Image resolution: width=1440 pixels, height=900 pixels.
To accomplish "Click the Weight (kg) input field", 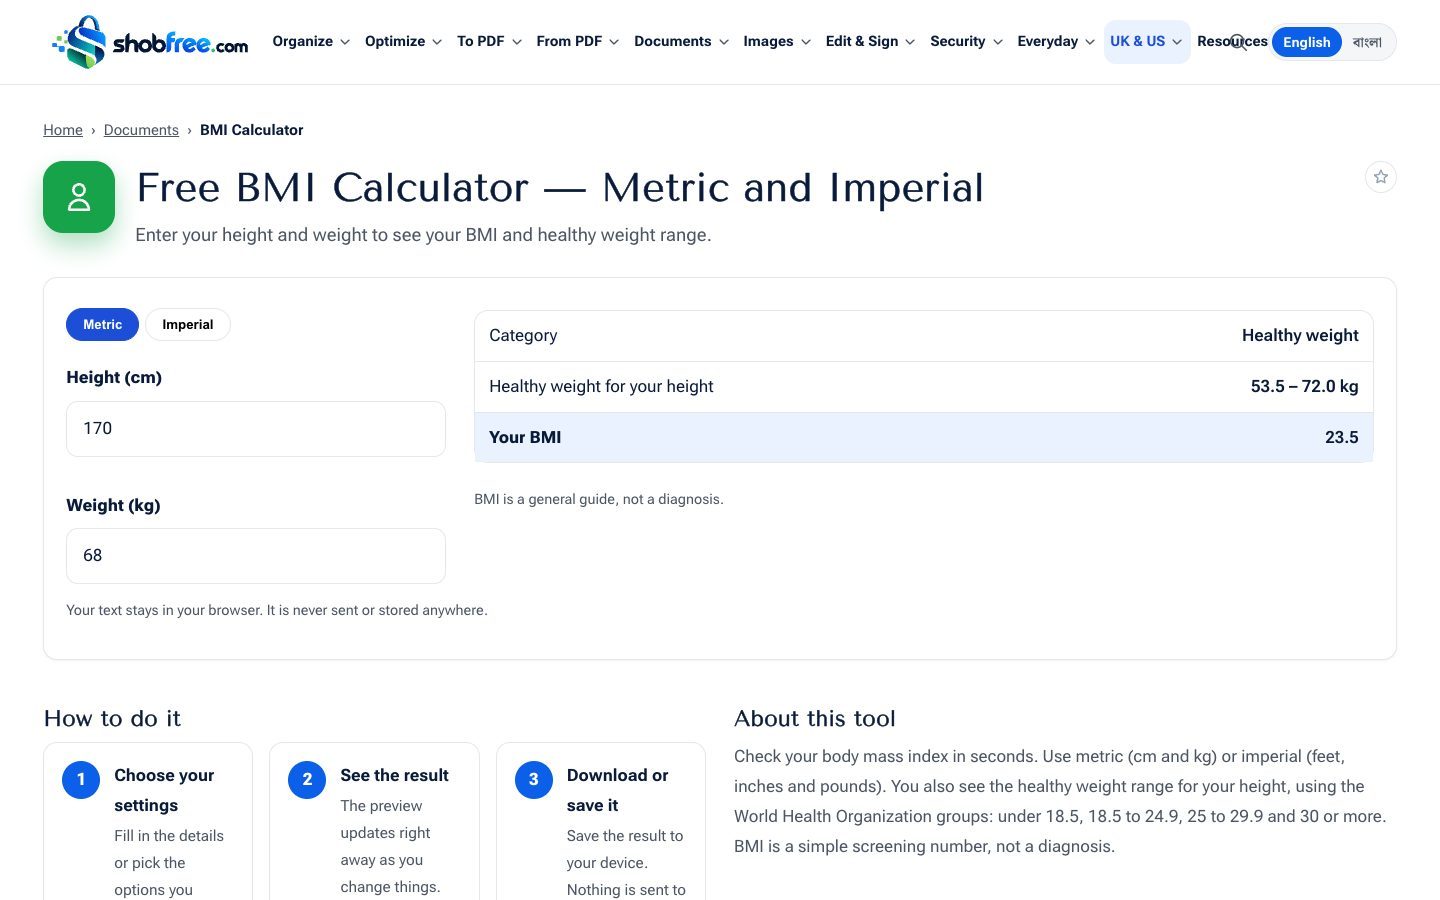I will pyautogui.click(x=256, y=556).
